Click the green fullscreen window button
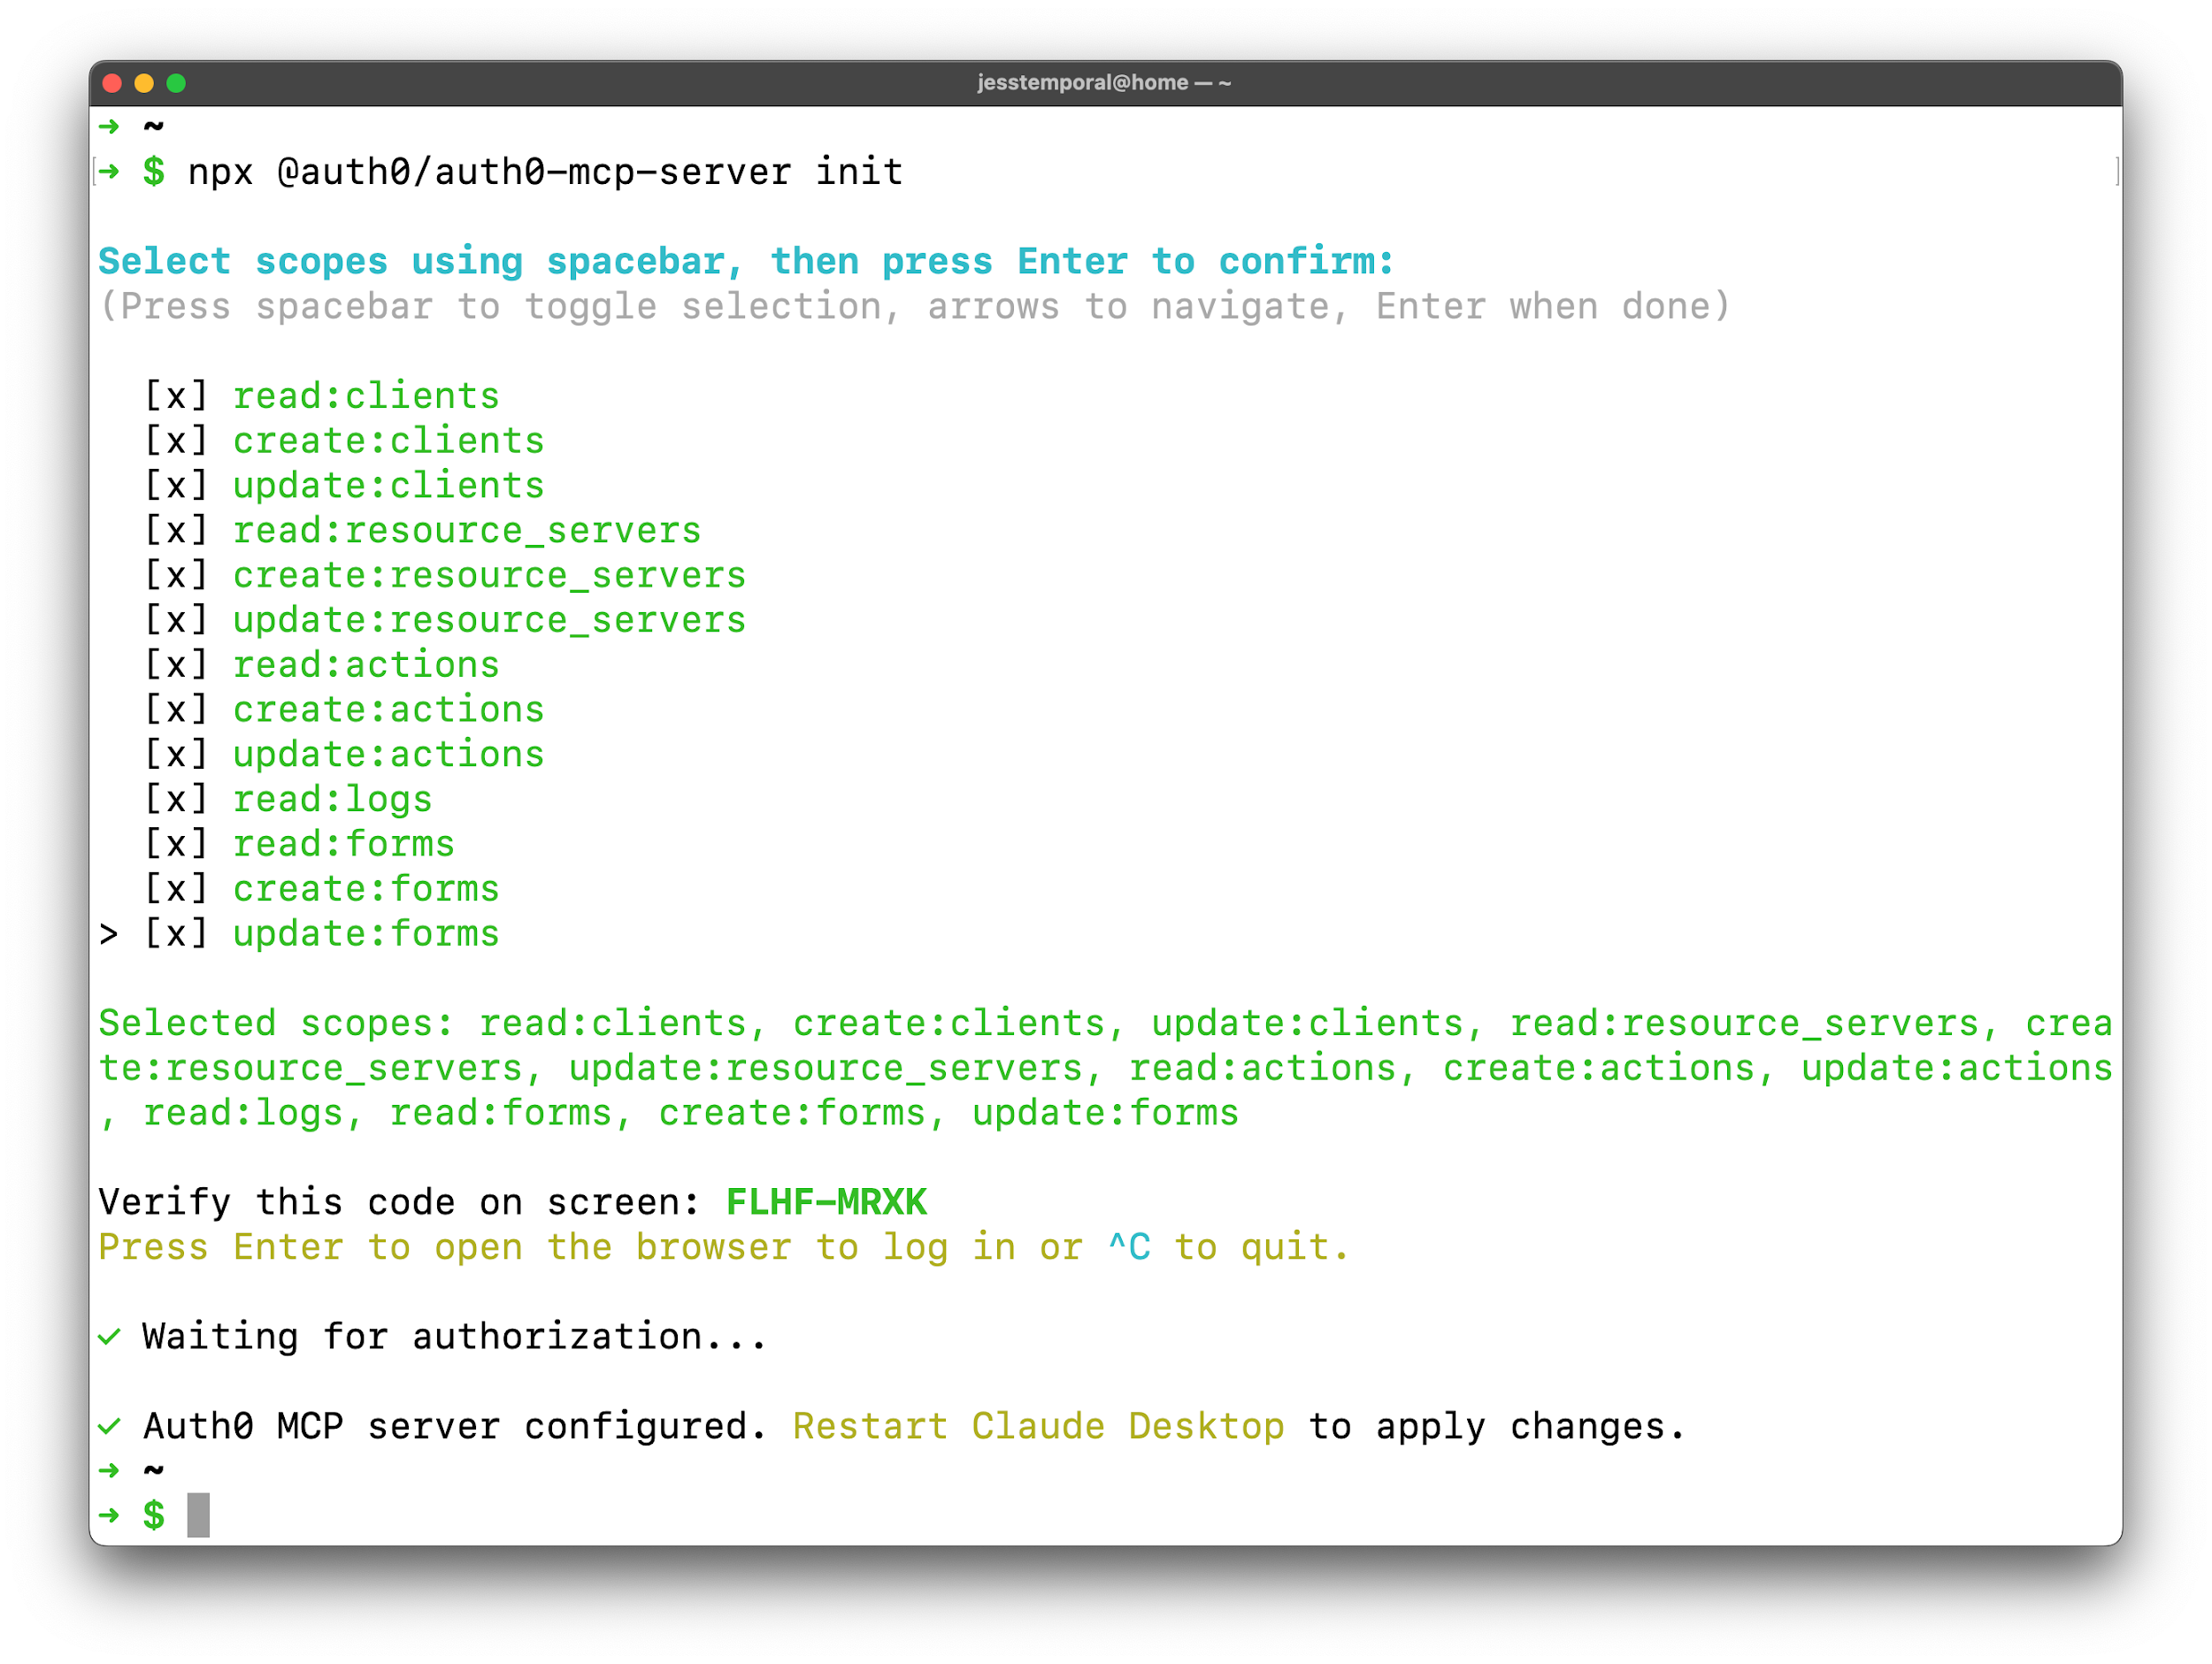The height and width of the screenshot is (1664, 2212). click(x=176, y=83)
